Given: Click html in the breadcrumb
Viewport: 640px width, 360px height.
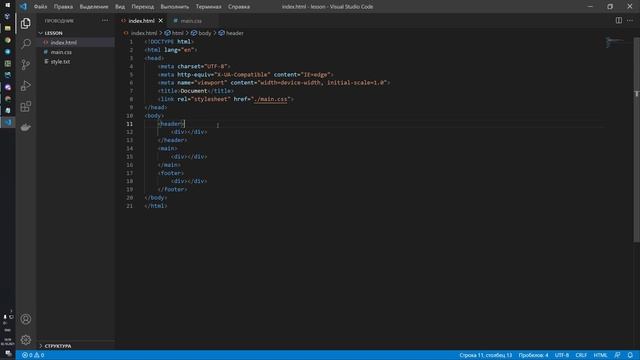Looking at the screenshot, I should (x=178, y=33).
